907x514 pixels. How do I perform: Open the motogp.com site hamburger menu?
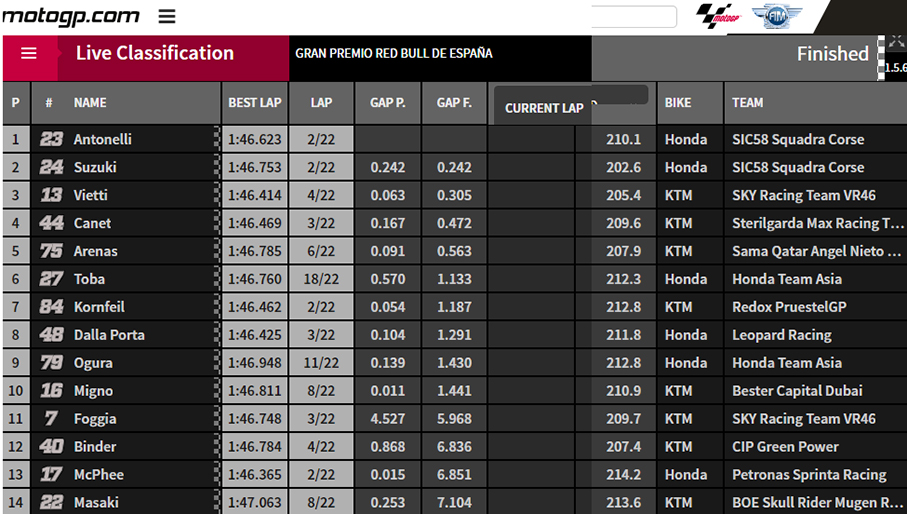pos(167,16)
